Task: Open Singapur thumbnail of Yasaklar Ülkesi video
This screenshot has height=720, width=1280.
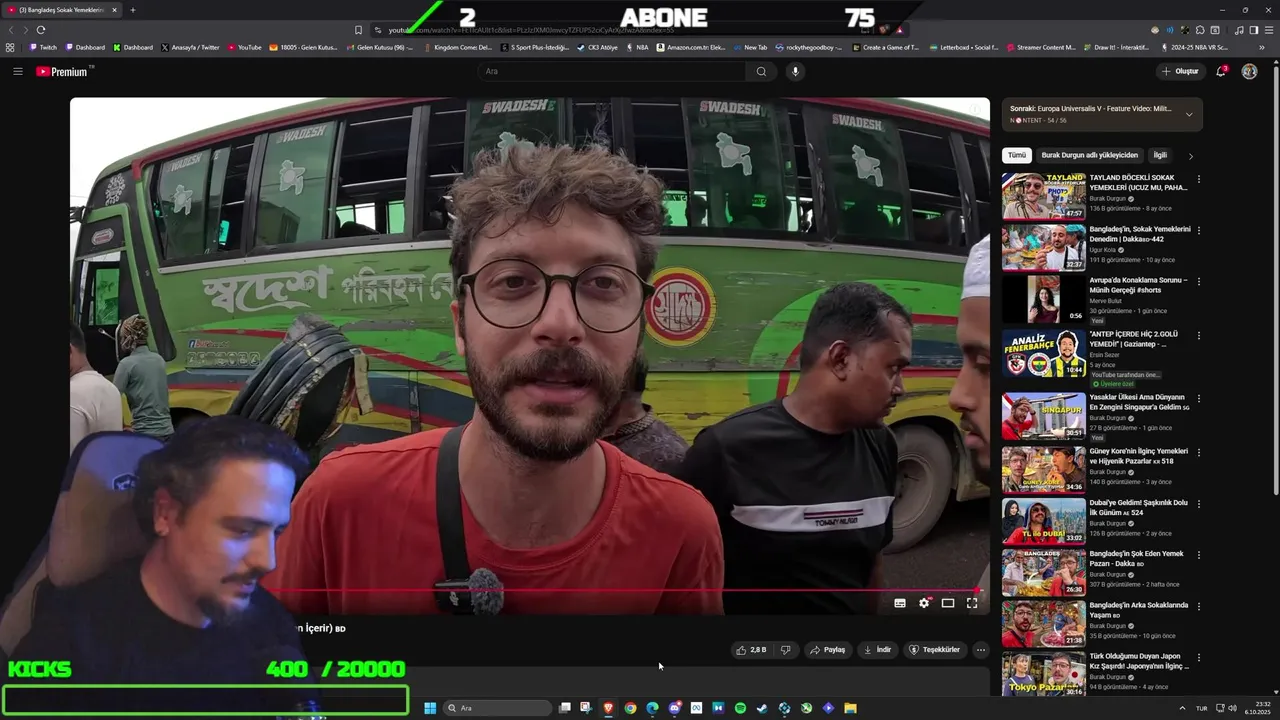Action: click(1043, 416)
